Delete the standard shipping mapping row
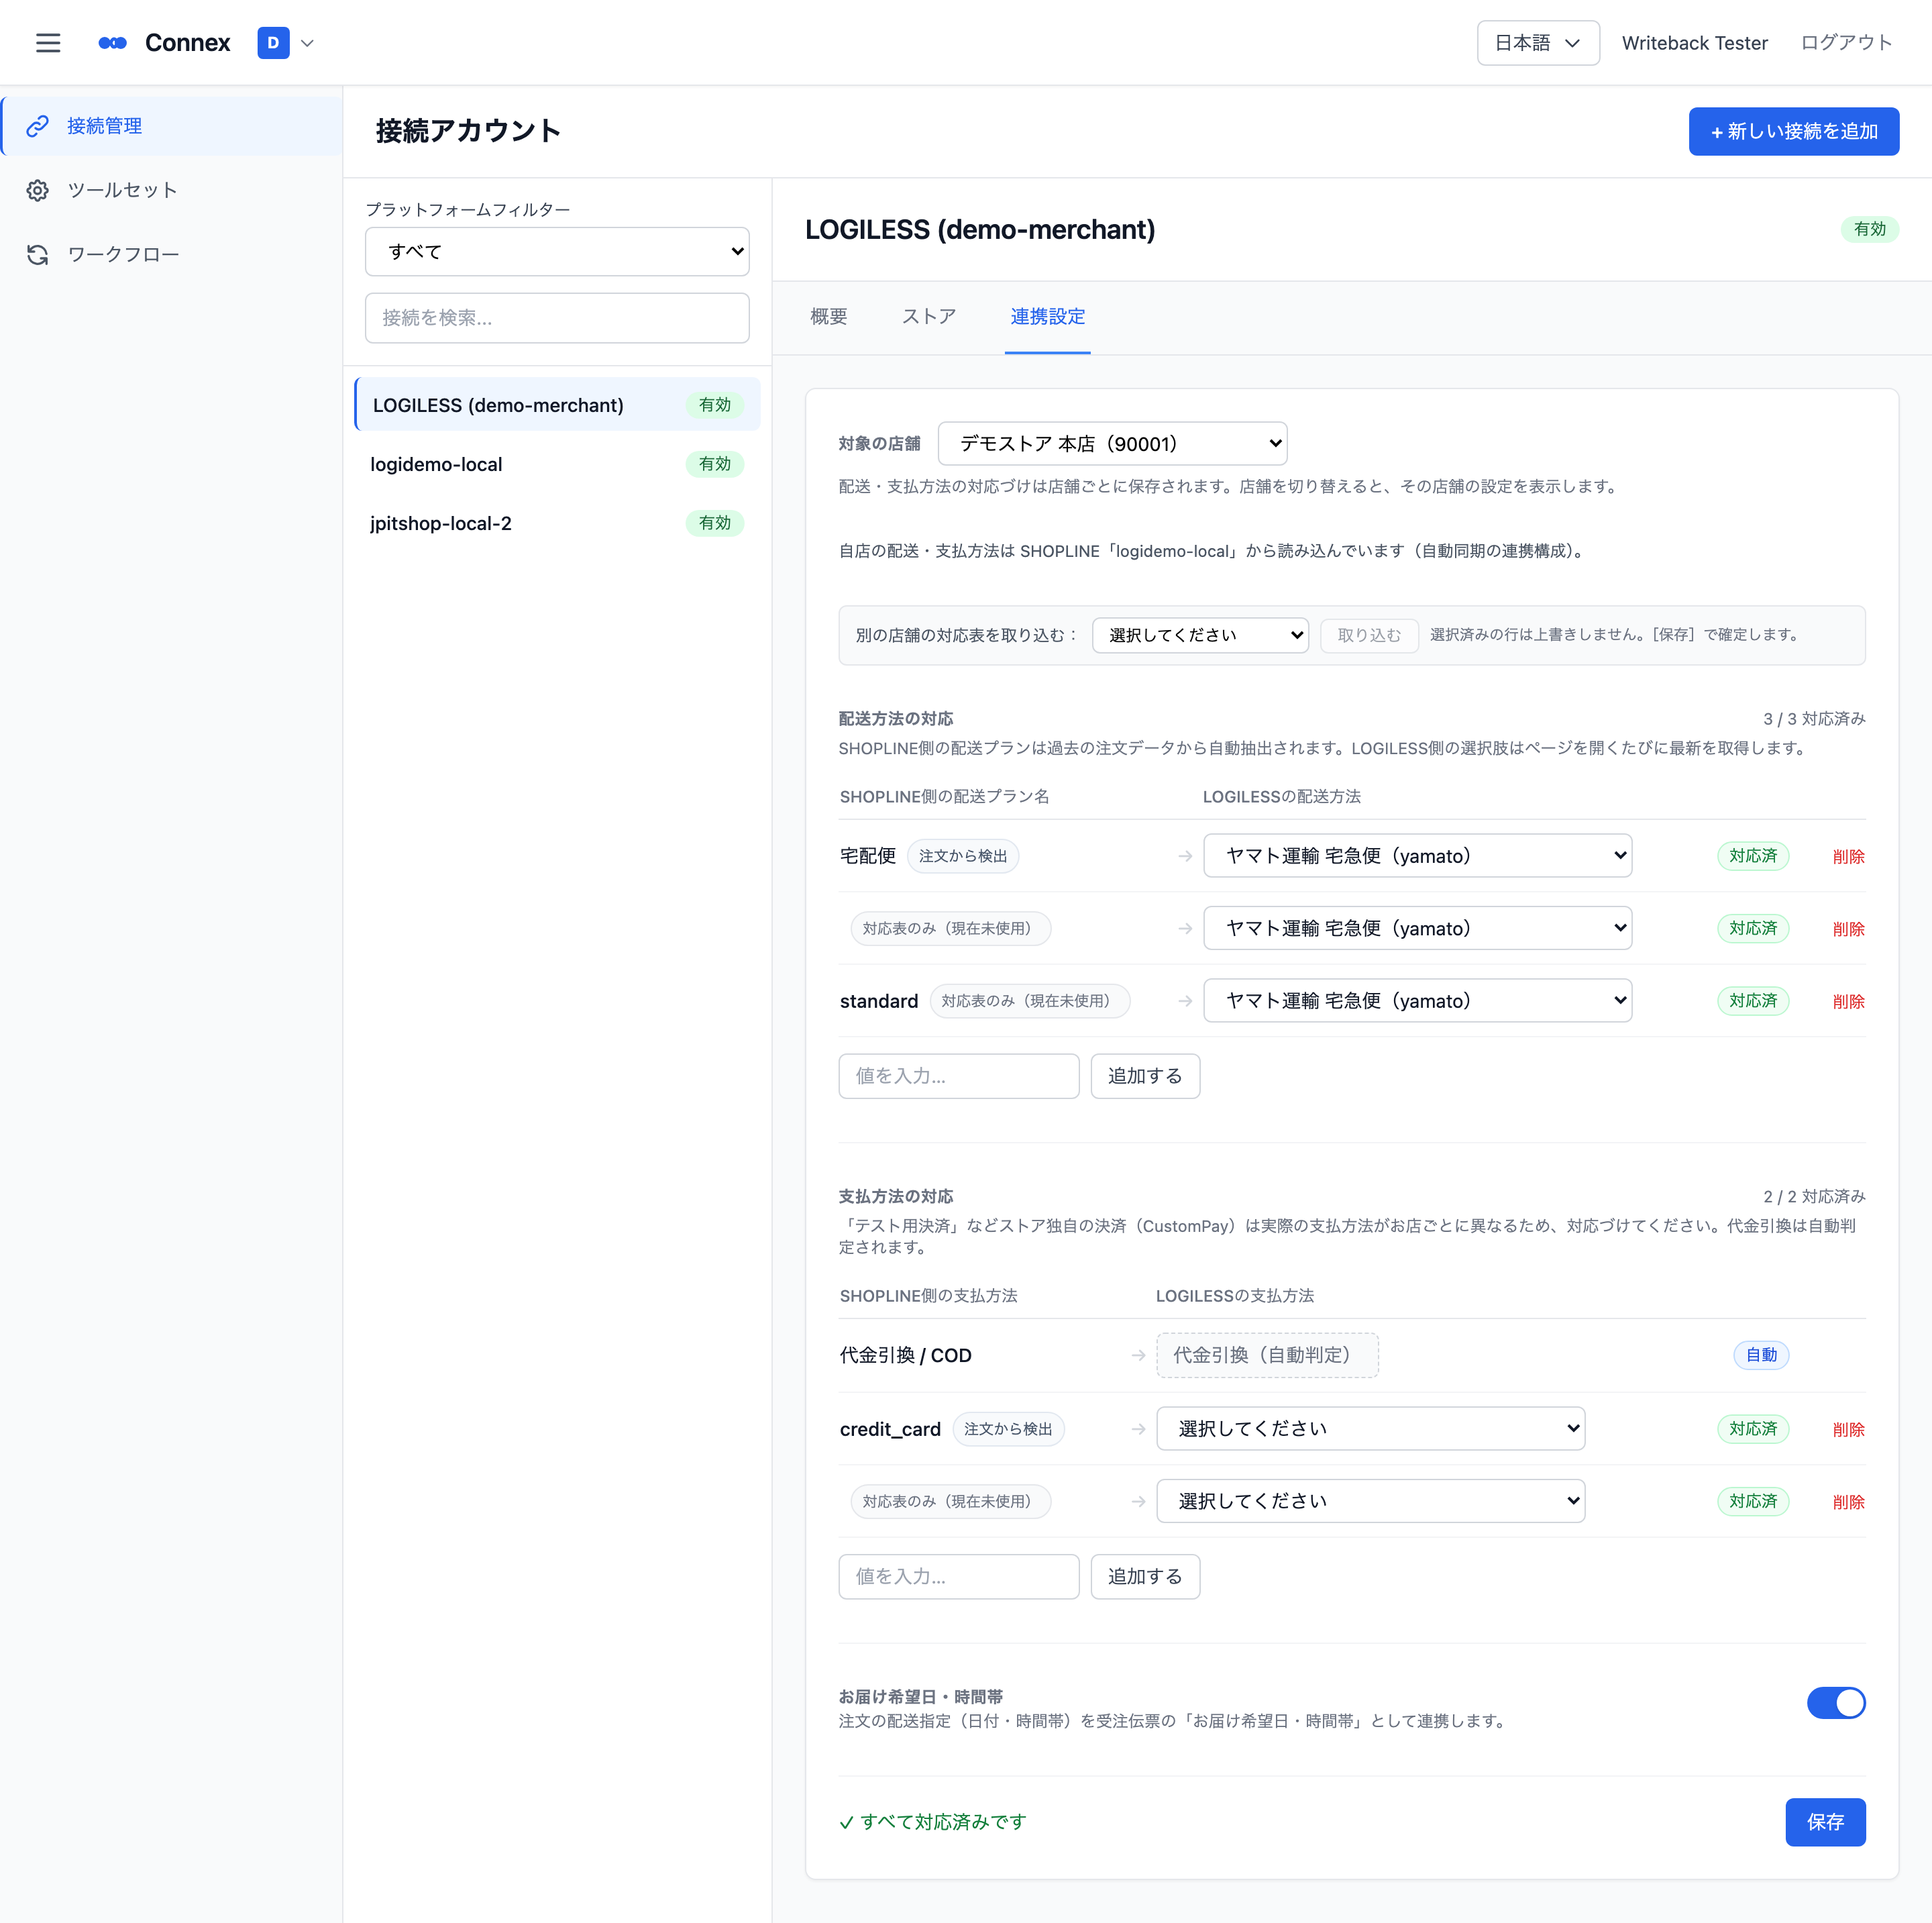 [1848, 1001]
